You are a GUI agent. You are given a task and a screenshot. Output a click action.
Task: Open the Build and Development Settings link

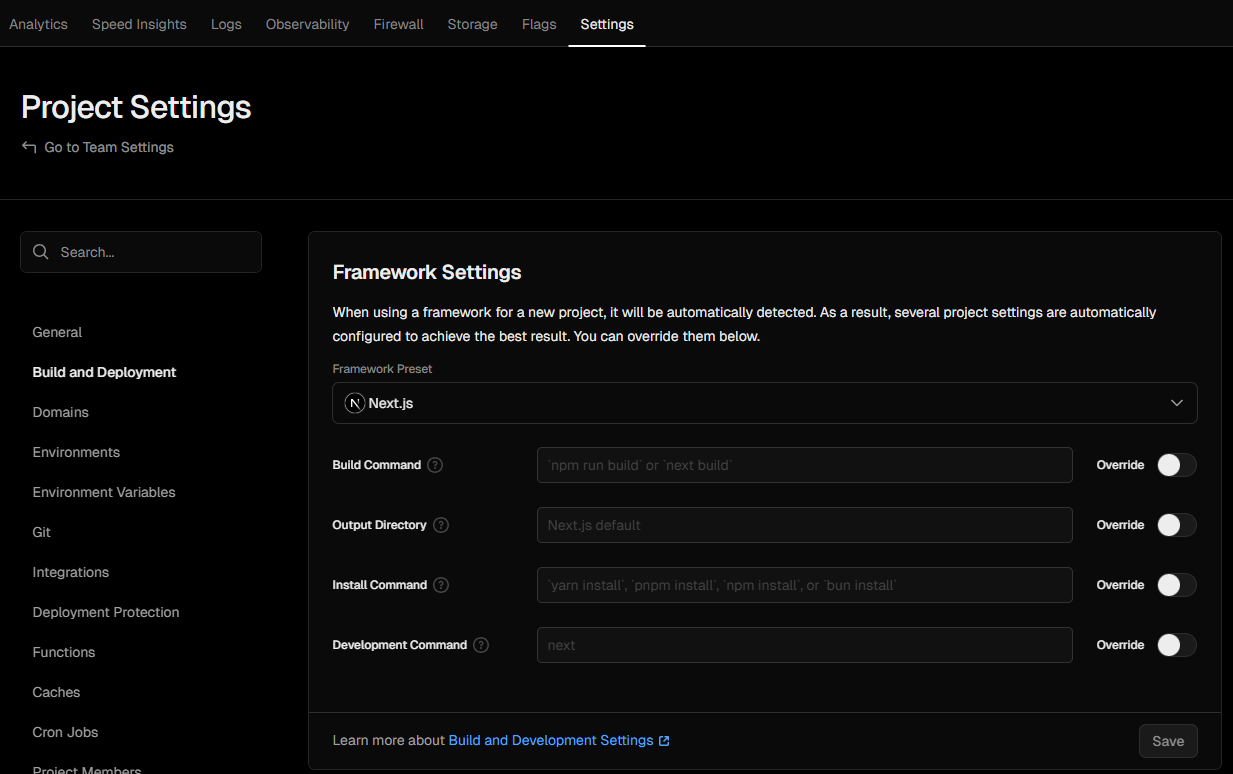pos(550,741)
